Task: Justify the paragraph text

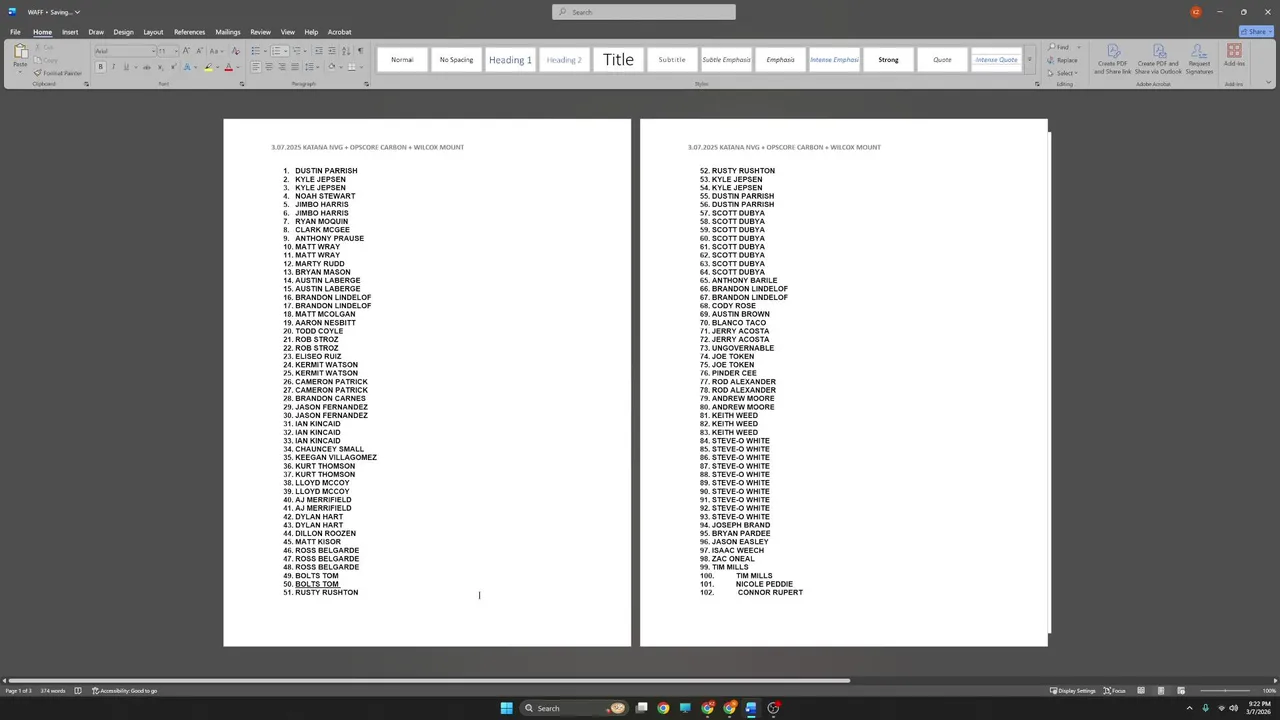Action: coord(294,67)
